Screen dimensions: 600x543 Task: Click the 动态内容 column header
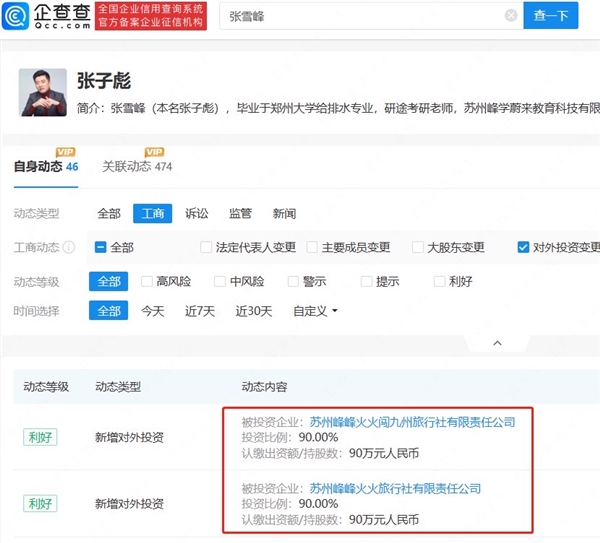click(264, 387)
